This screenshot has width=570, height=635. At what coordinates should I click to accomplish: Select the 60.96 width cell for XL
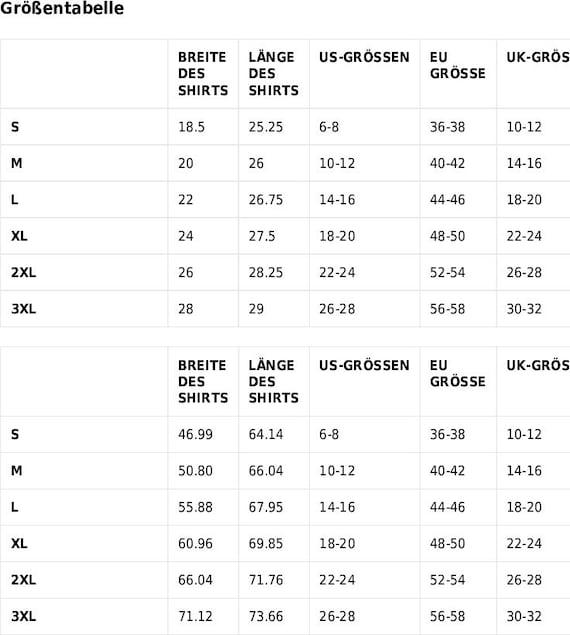click(195, 543)
